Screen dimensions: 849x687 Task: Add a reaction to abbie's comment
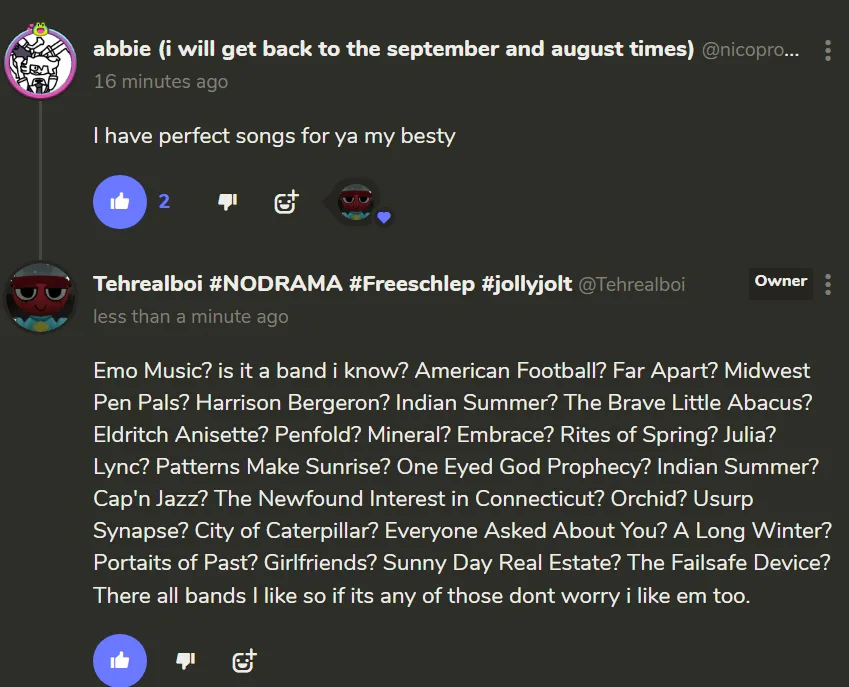pyautogui.click(x=286, y=202)
